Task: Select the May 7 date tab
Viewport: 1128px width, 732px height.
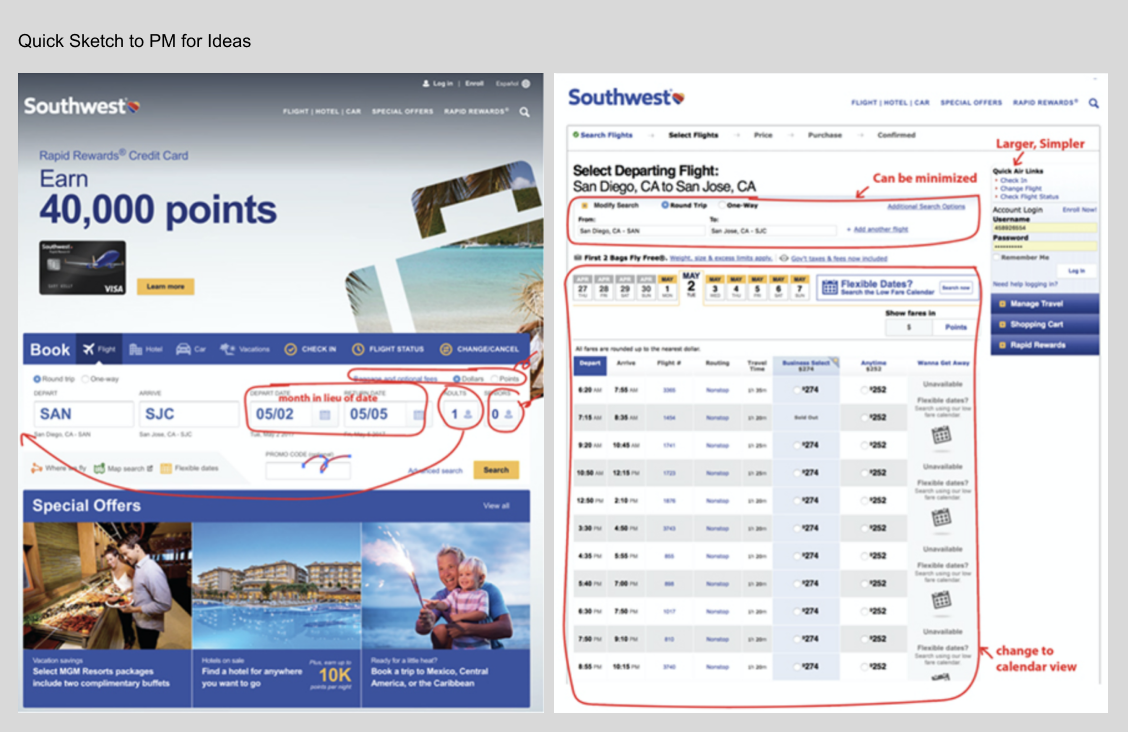Action: [x=799, y=288]
